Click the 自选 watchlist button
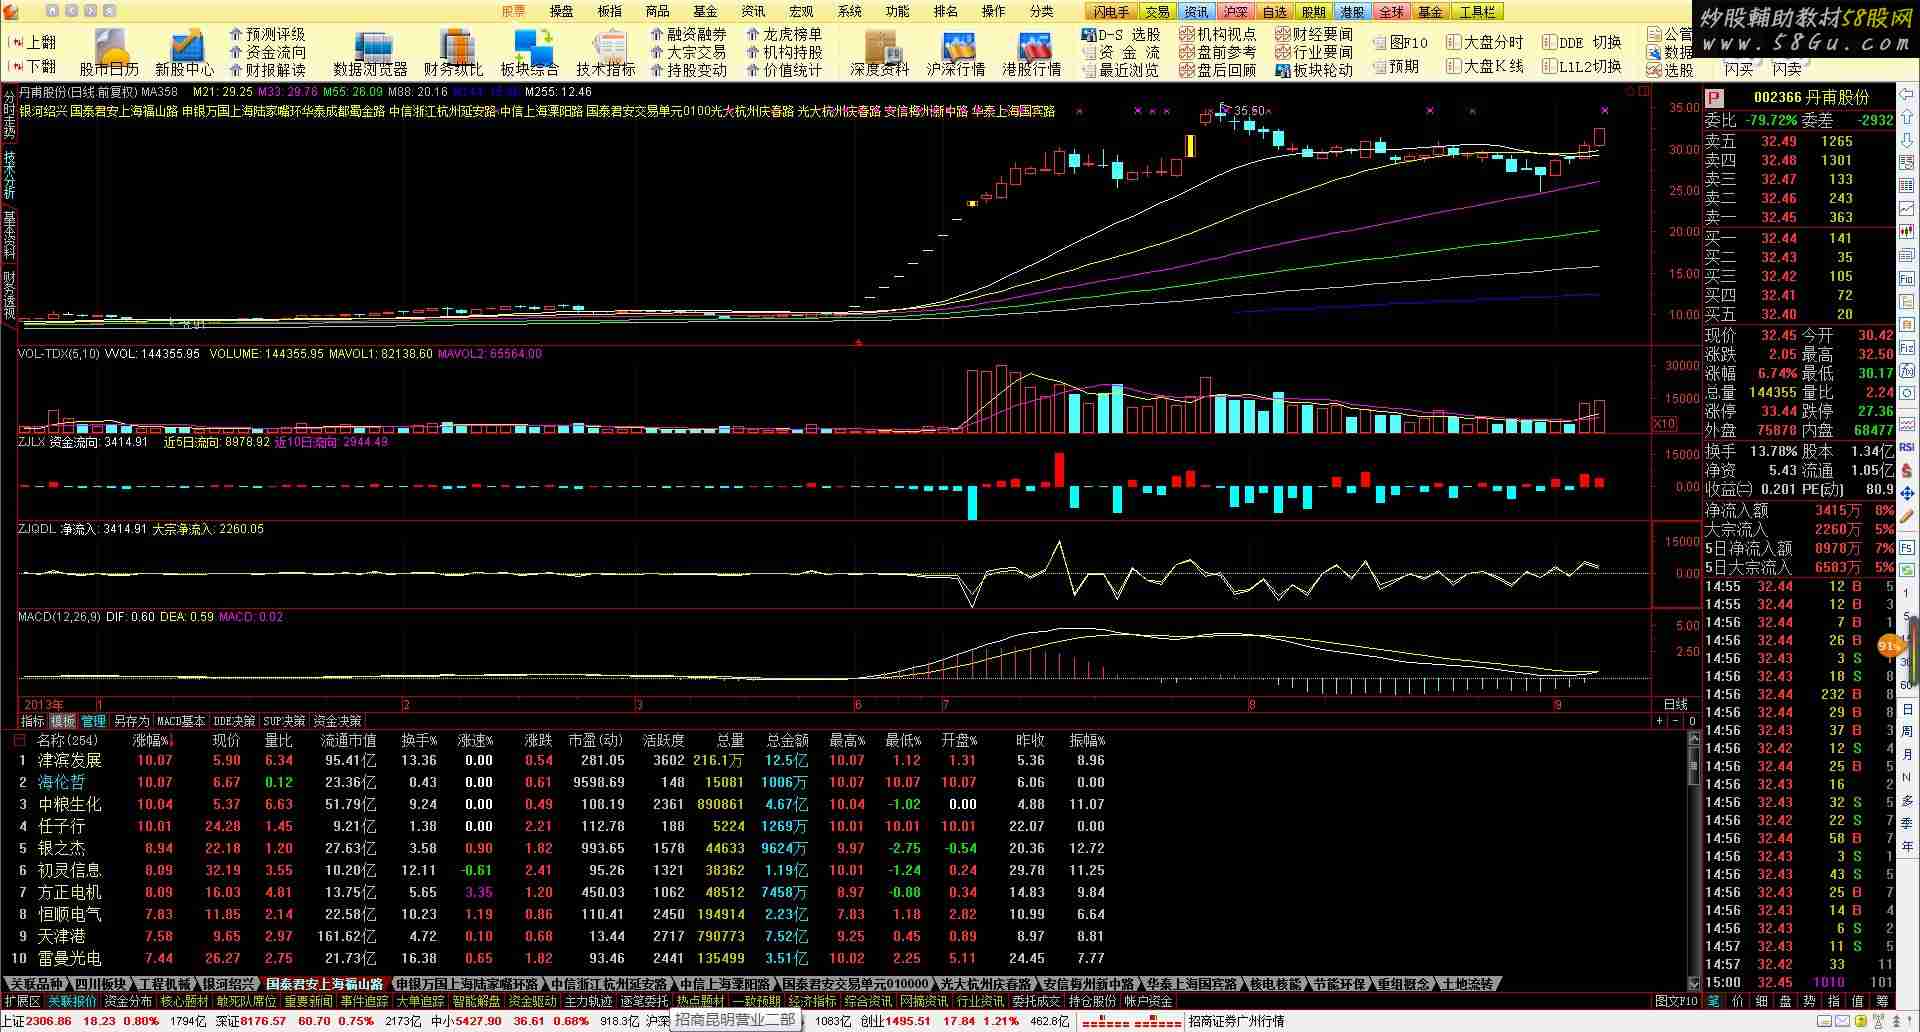 pos(1274,12)
